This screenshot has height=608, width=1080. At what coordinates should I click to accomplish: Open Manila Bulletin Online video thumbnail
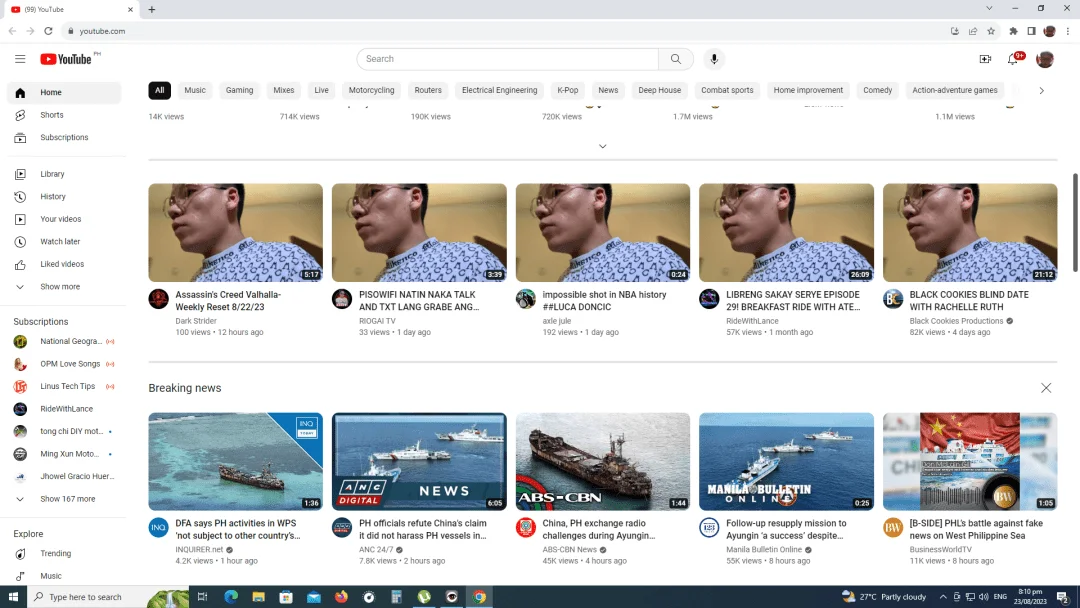click(x=787, y=461)
